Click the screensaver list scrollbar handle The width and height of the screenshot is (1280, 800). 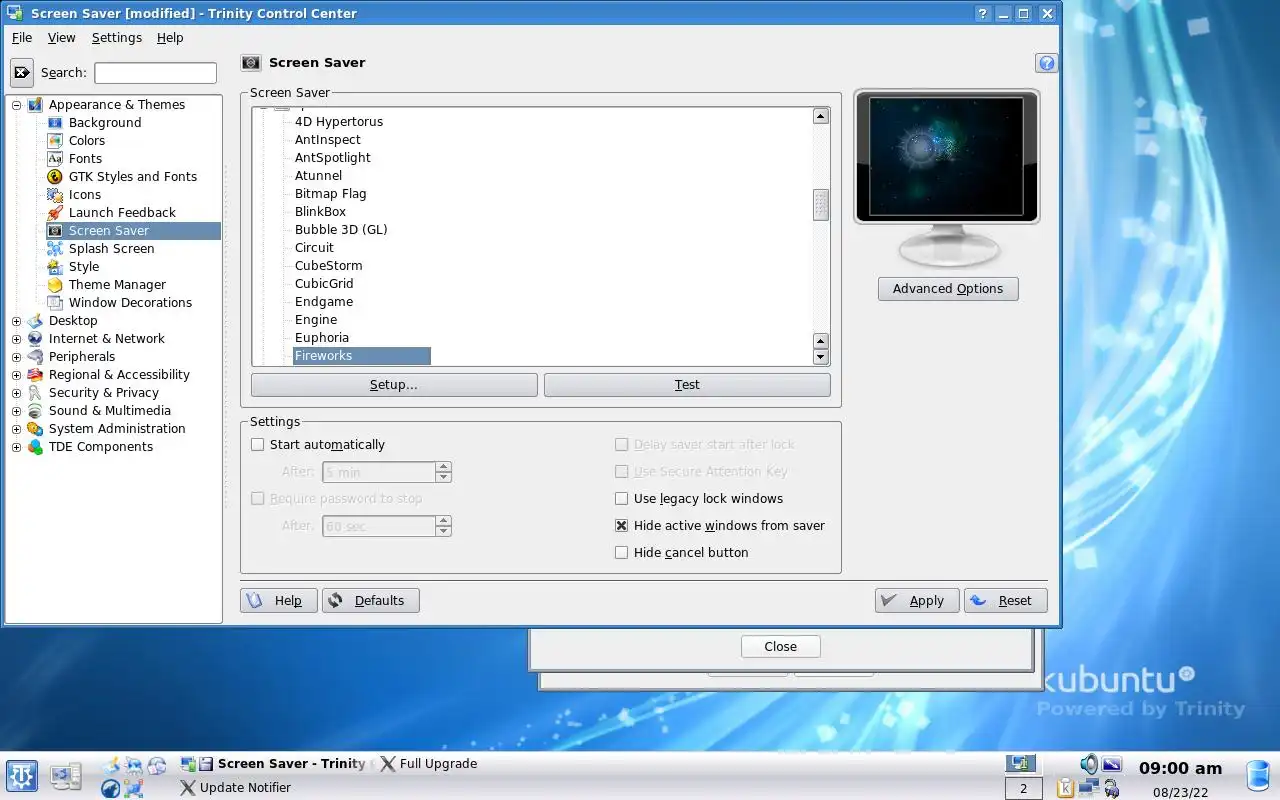tap(821, 205)
